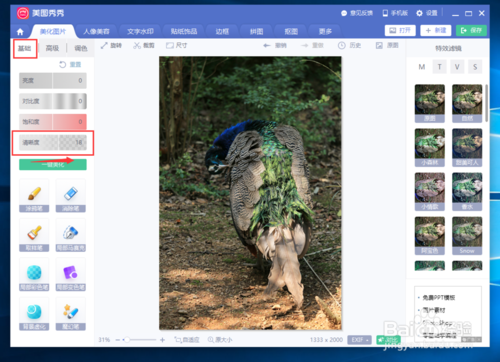Click the 裁剪 crop scissors icon
This screenshot has width=500, height=362.
coord(137,45)
